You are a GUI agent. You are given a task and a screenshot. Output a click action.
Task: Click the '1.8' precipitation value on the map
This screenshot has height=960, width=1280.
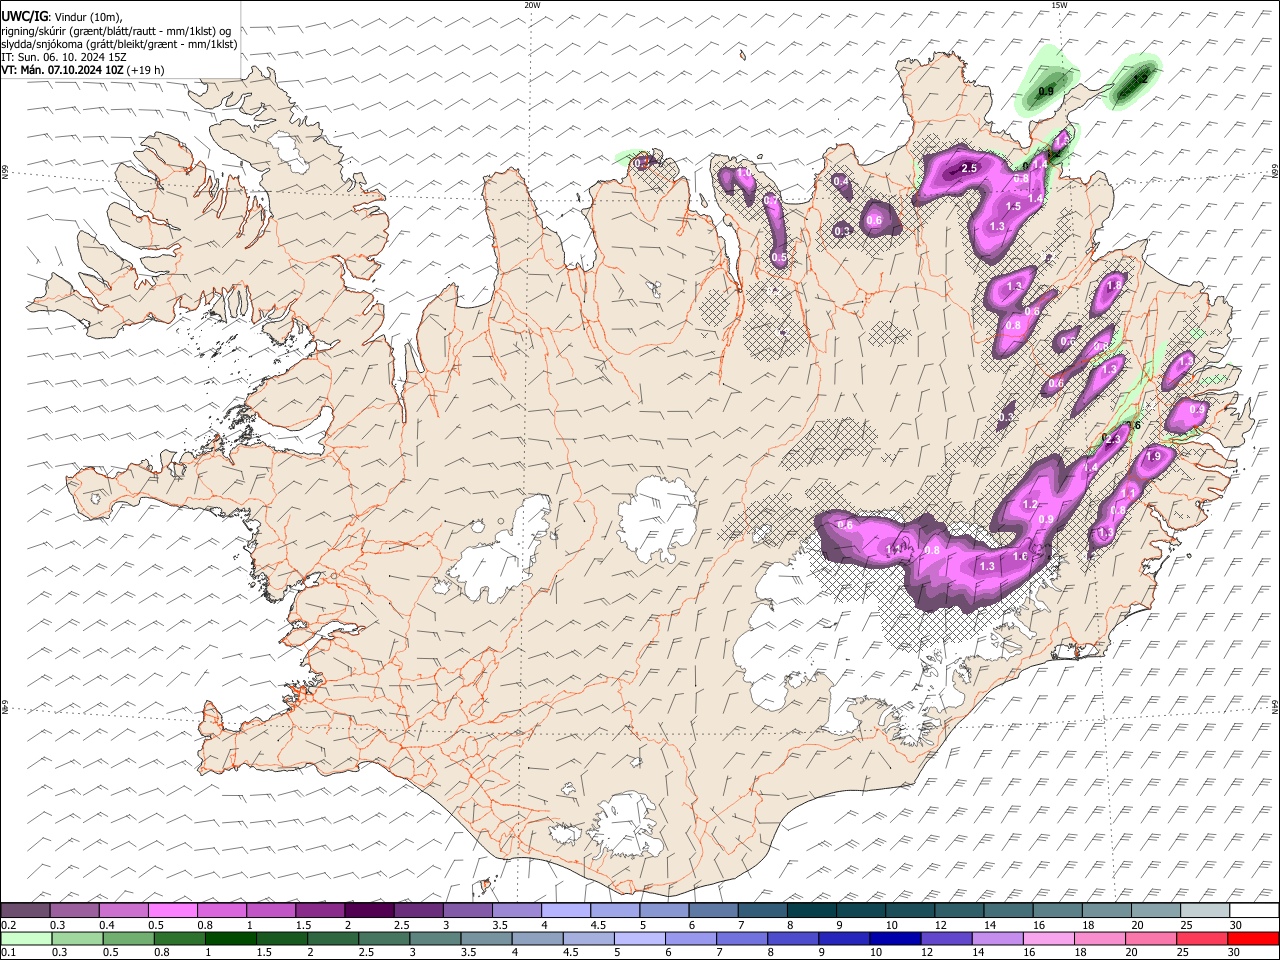pos(1115,286)
